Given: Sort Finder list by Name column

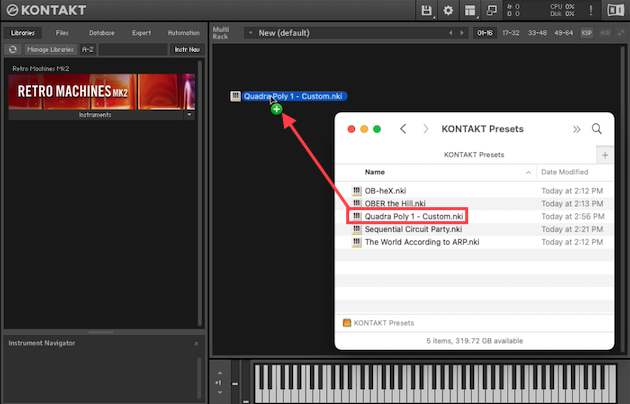Looking at the screenshot, I should pos(374,172).
